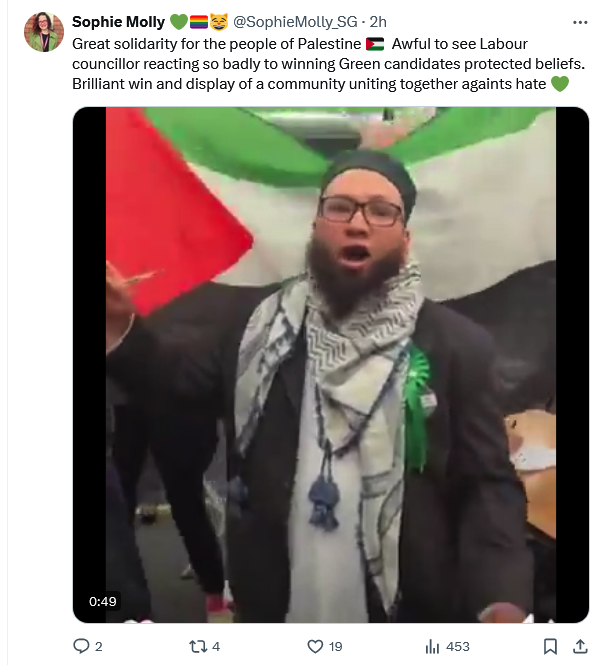Open the reply speech bubble icon
Screen dimensions: 592x665
(81, 646)
